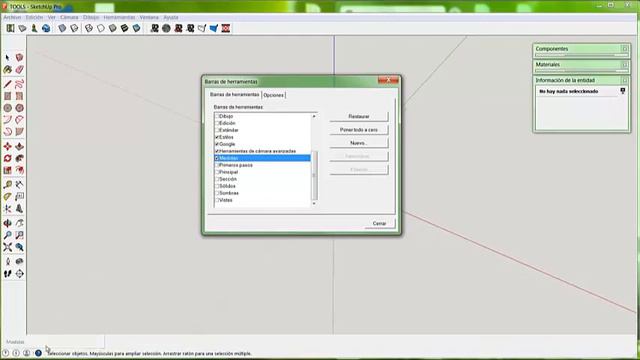Select the Line pencil tool
Viewport: 640px width, 360px height.
tap(7, 84)
